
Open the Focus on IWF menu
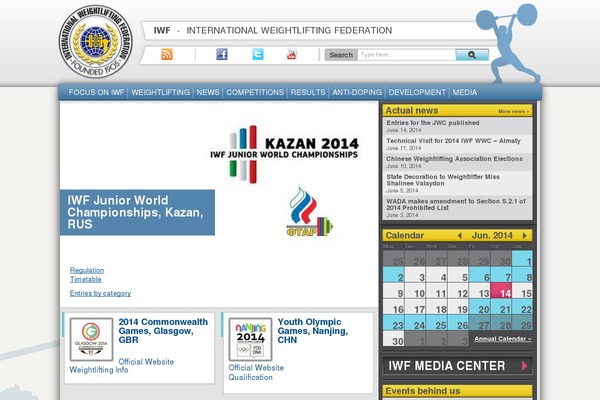tap(96, 92)
